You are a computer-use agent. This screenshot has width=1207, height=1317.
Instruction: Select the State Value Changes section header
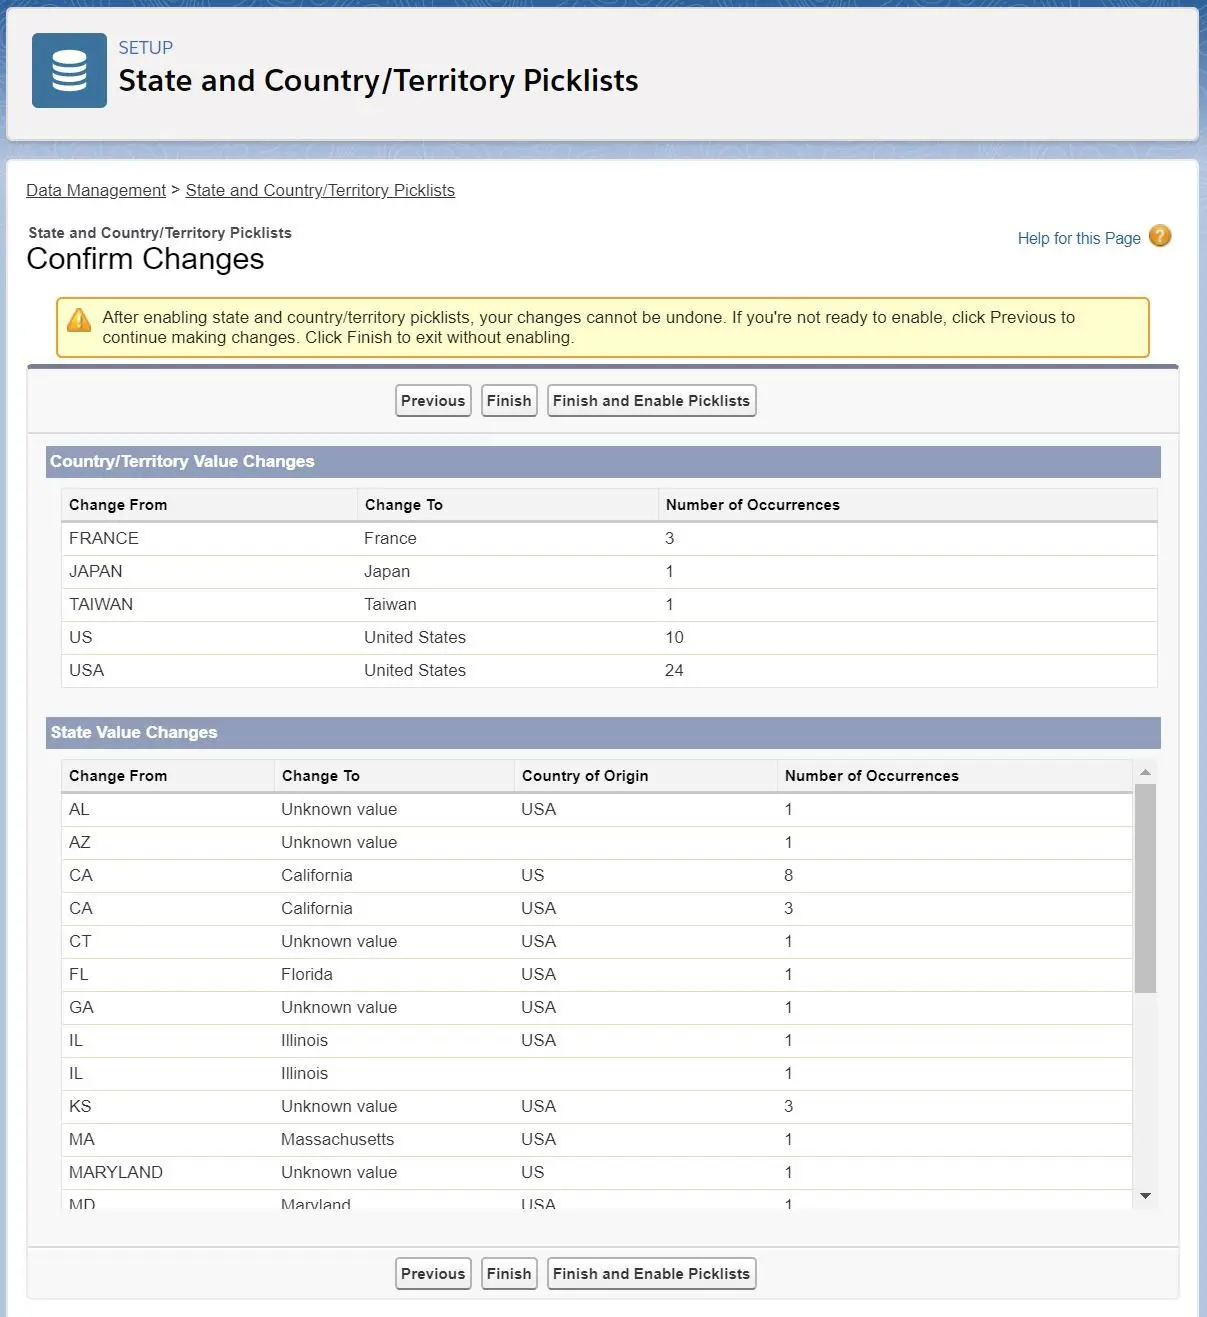point(603,732)
